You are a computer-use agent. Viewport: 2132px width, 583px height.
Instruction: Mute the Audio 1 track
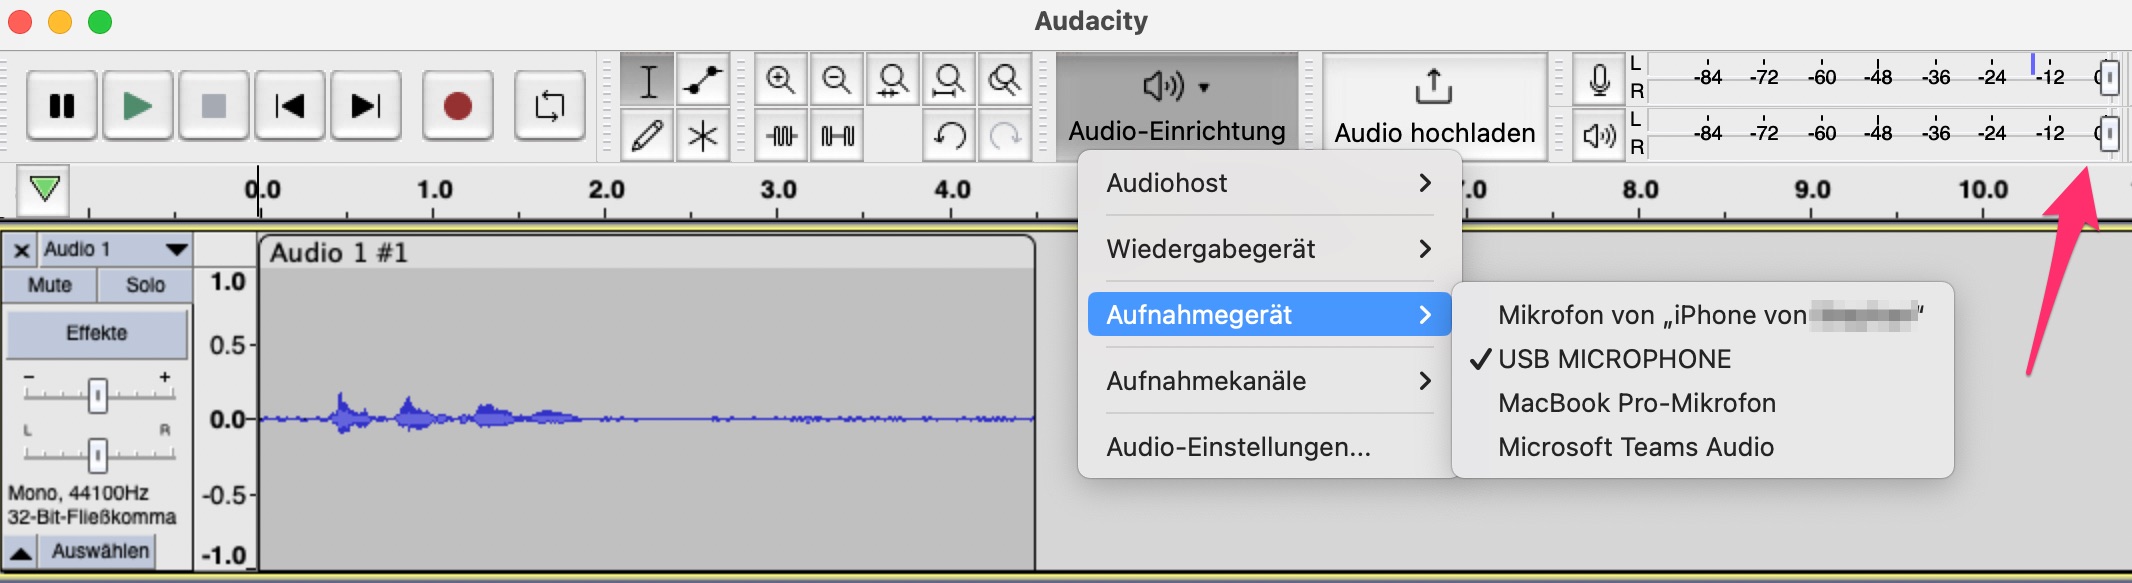[x=50, y=285]
